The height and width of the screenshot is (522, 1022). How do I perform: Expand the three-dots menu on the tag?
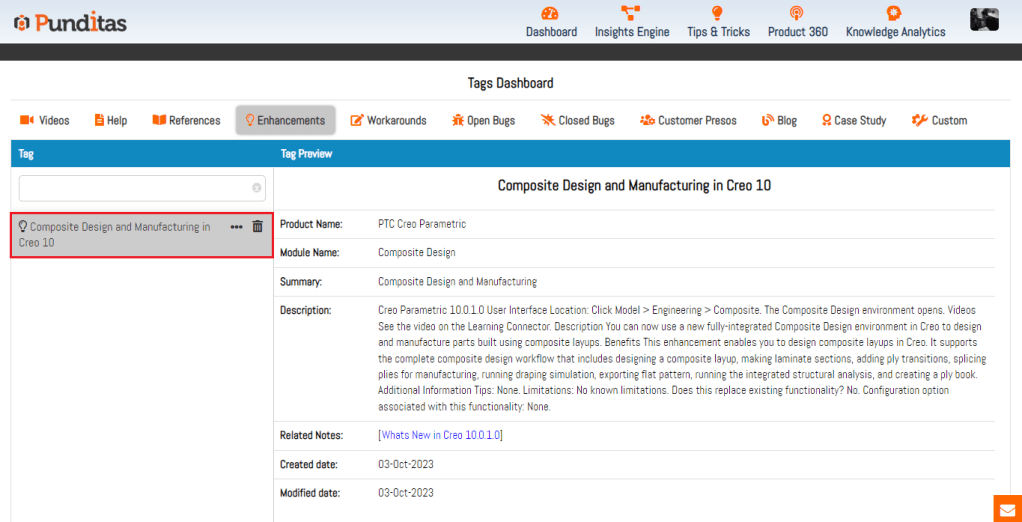point(236,227)
